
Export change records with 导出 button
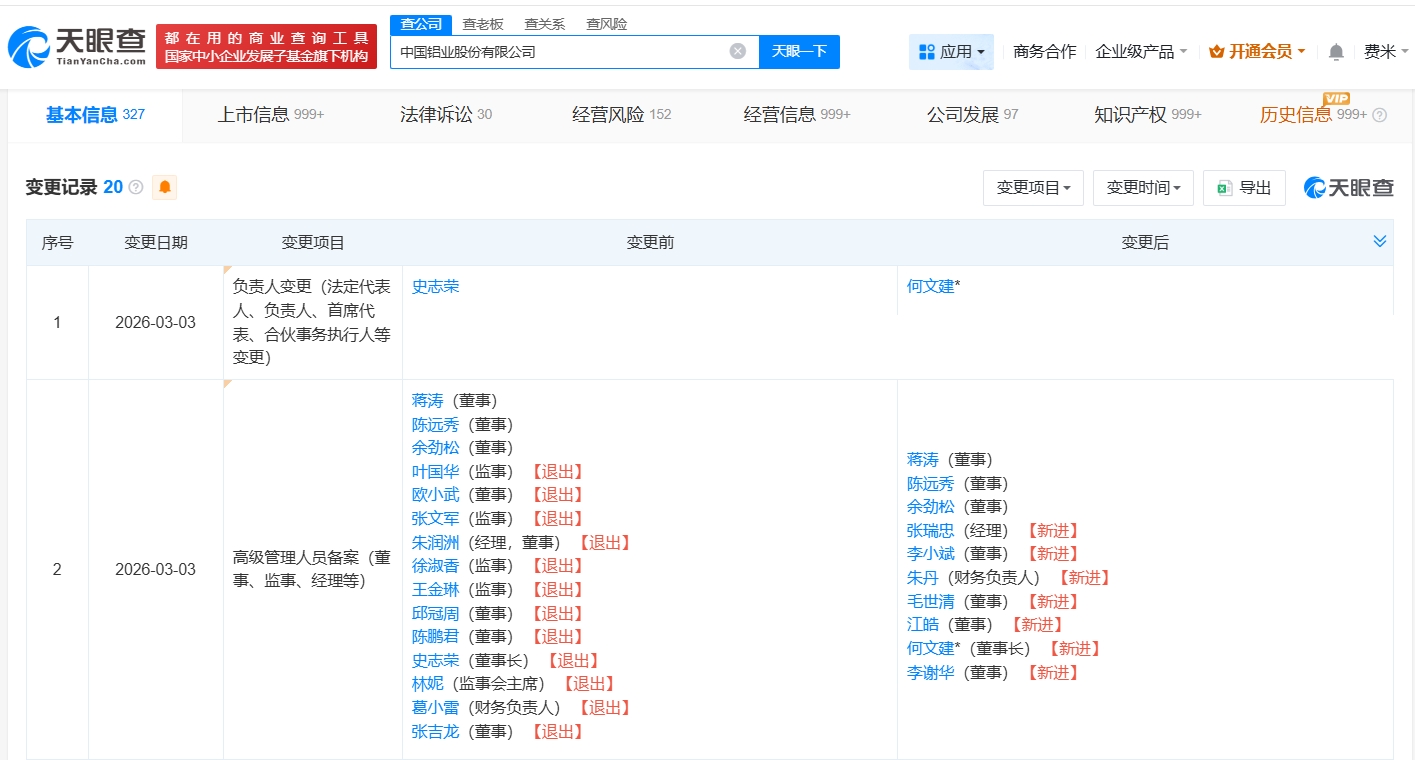(1244, 188)
